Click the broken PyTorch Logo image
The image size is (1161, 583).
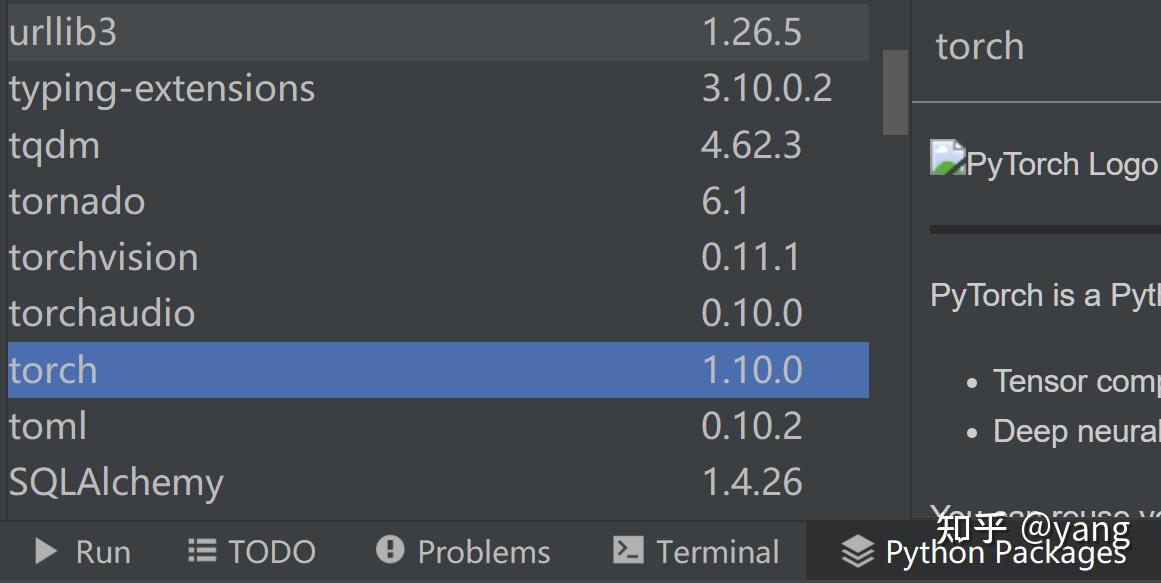(x=947, y=158)
